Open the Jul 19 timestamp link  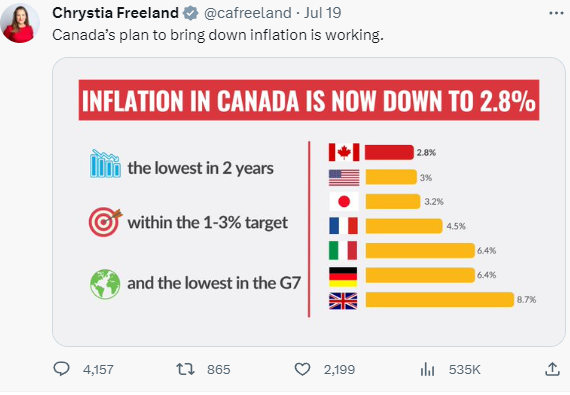coord(323,13)
